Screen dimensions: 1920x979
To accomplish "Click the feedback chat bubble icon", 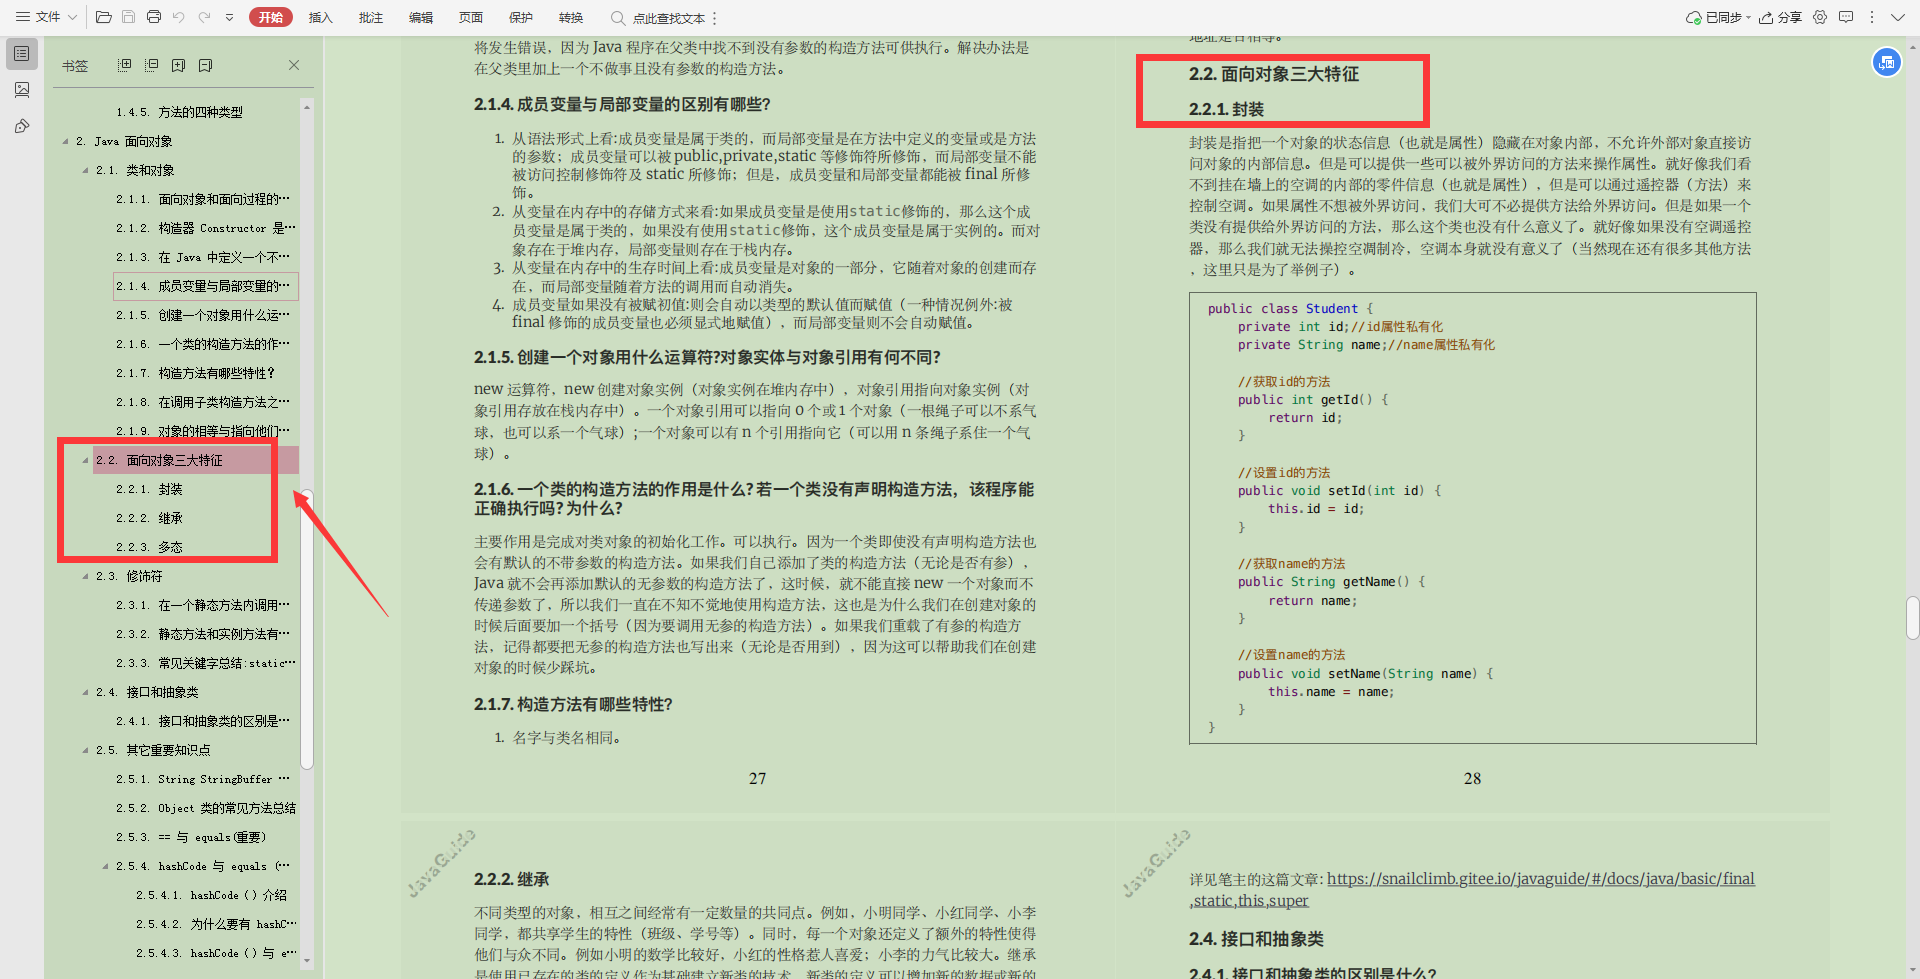I will (1846, 17).
